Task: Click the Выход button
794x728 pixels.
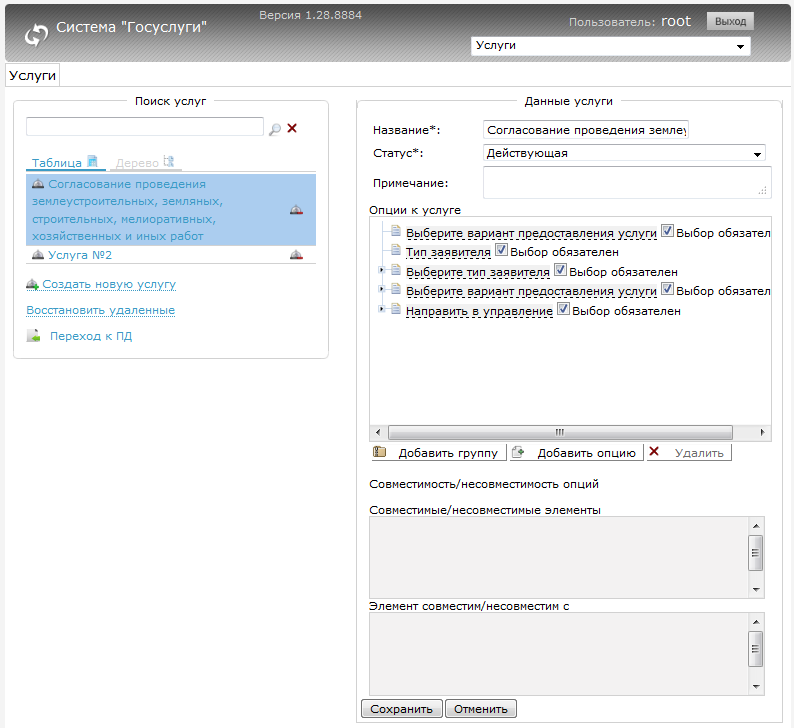Action: (x=730, y=21)
